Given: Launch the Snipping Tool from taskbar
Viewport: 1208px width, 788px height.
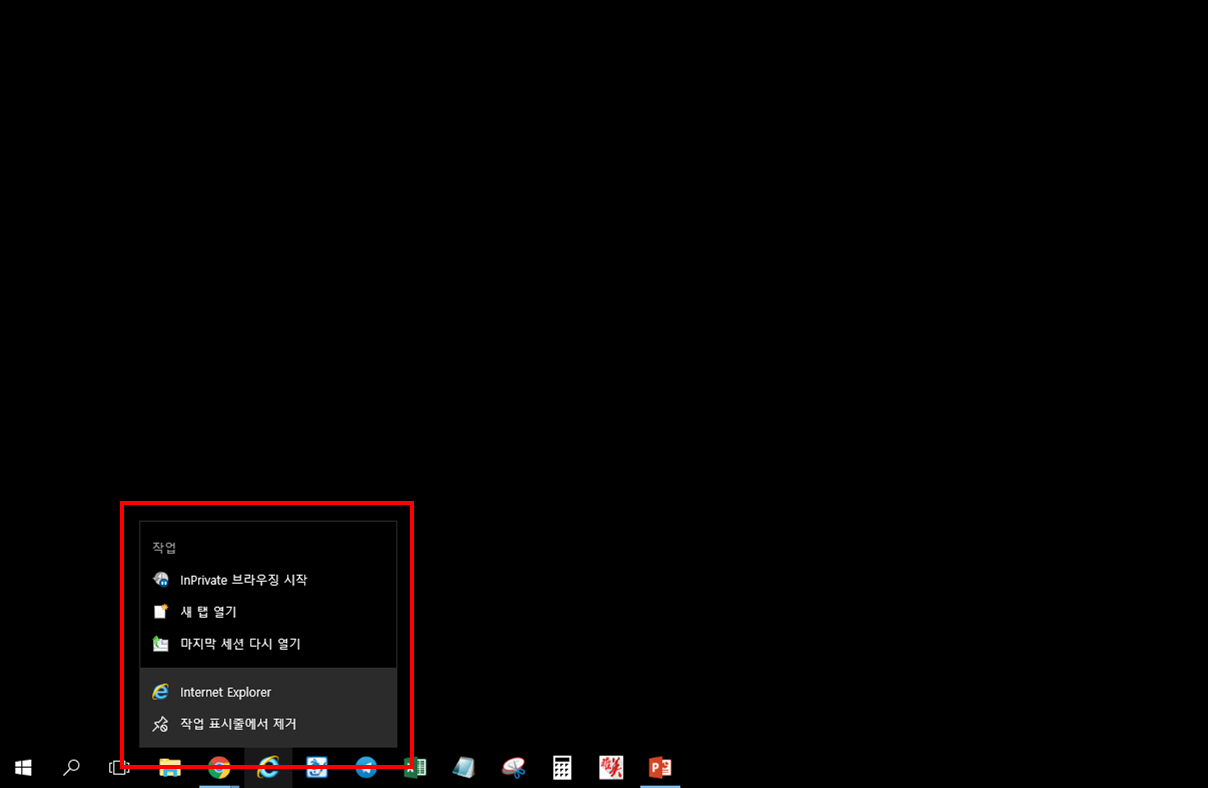Looking at the screenshot, I should [513, 767].
